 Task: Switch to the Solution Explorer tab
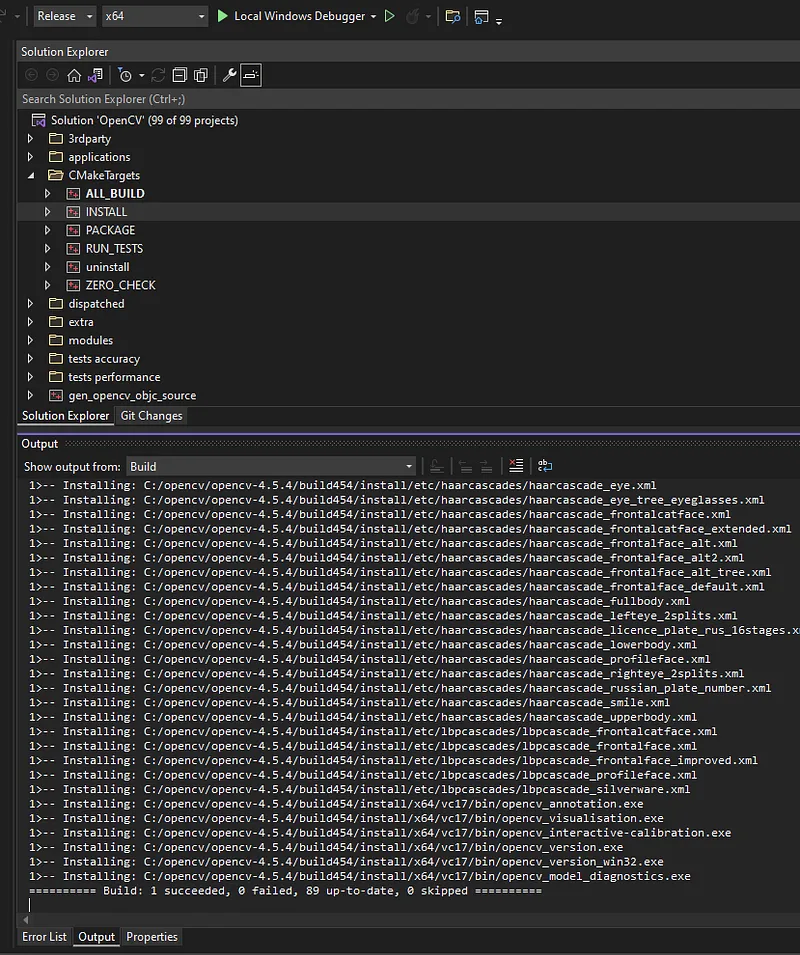pyautogui.click(x=66, y=416)
